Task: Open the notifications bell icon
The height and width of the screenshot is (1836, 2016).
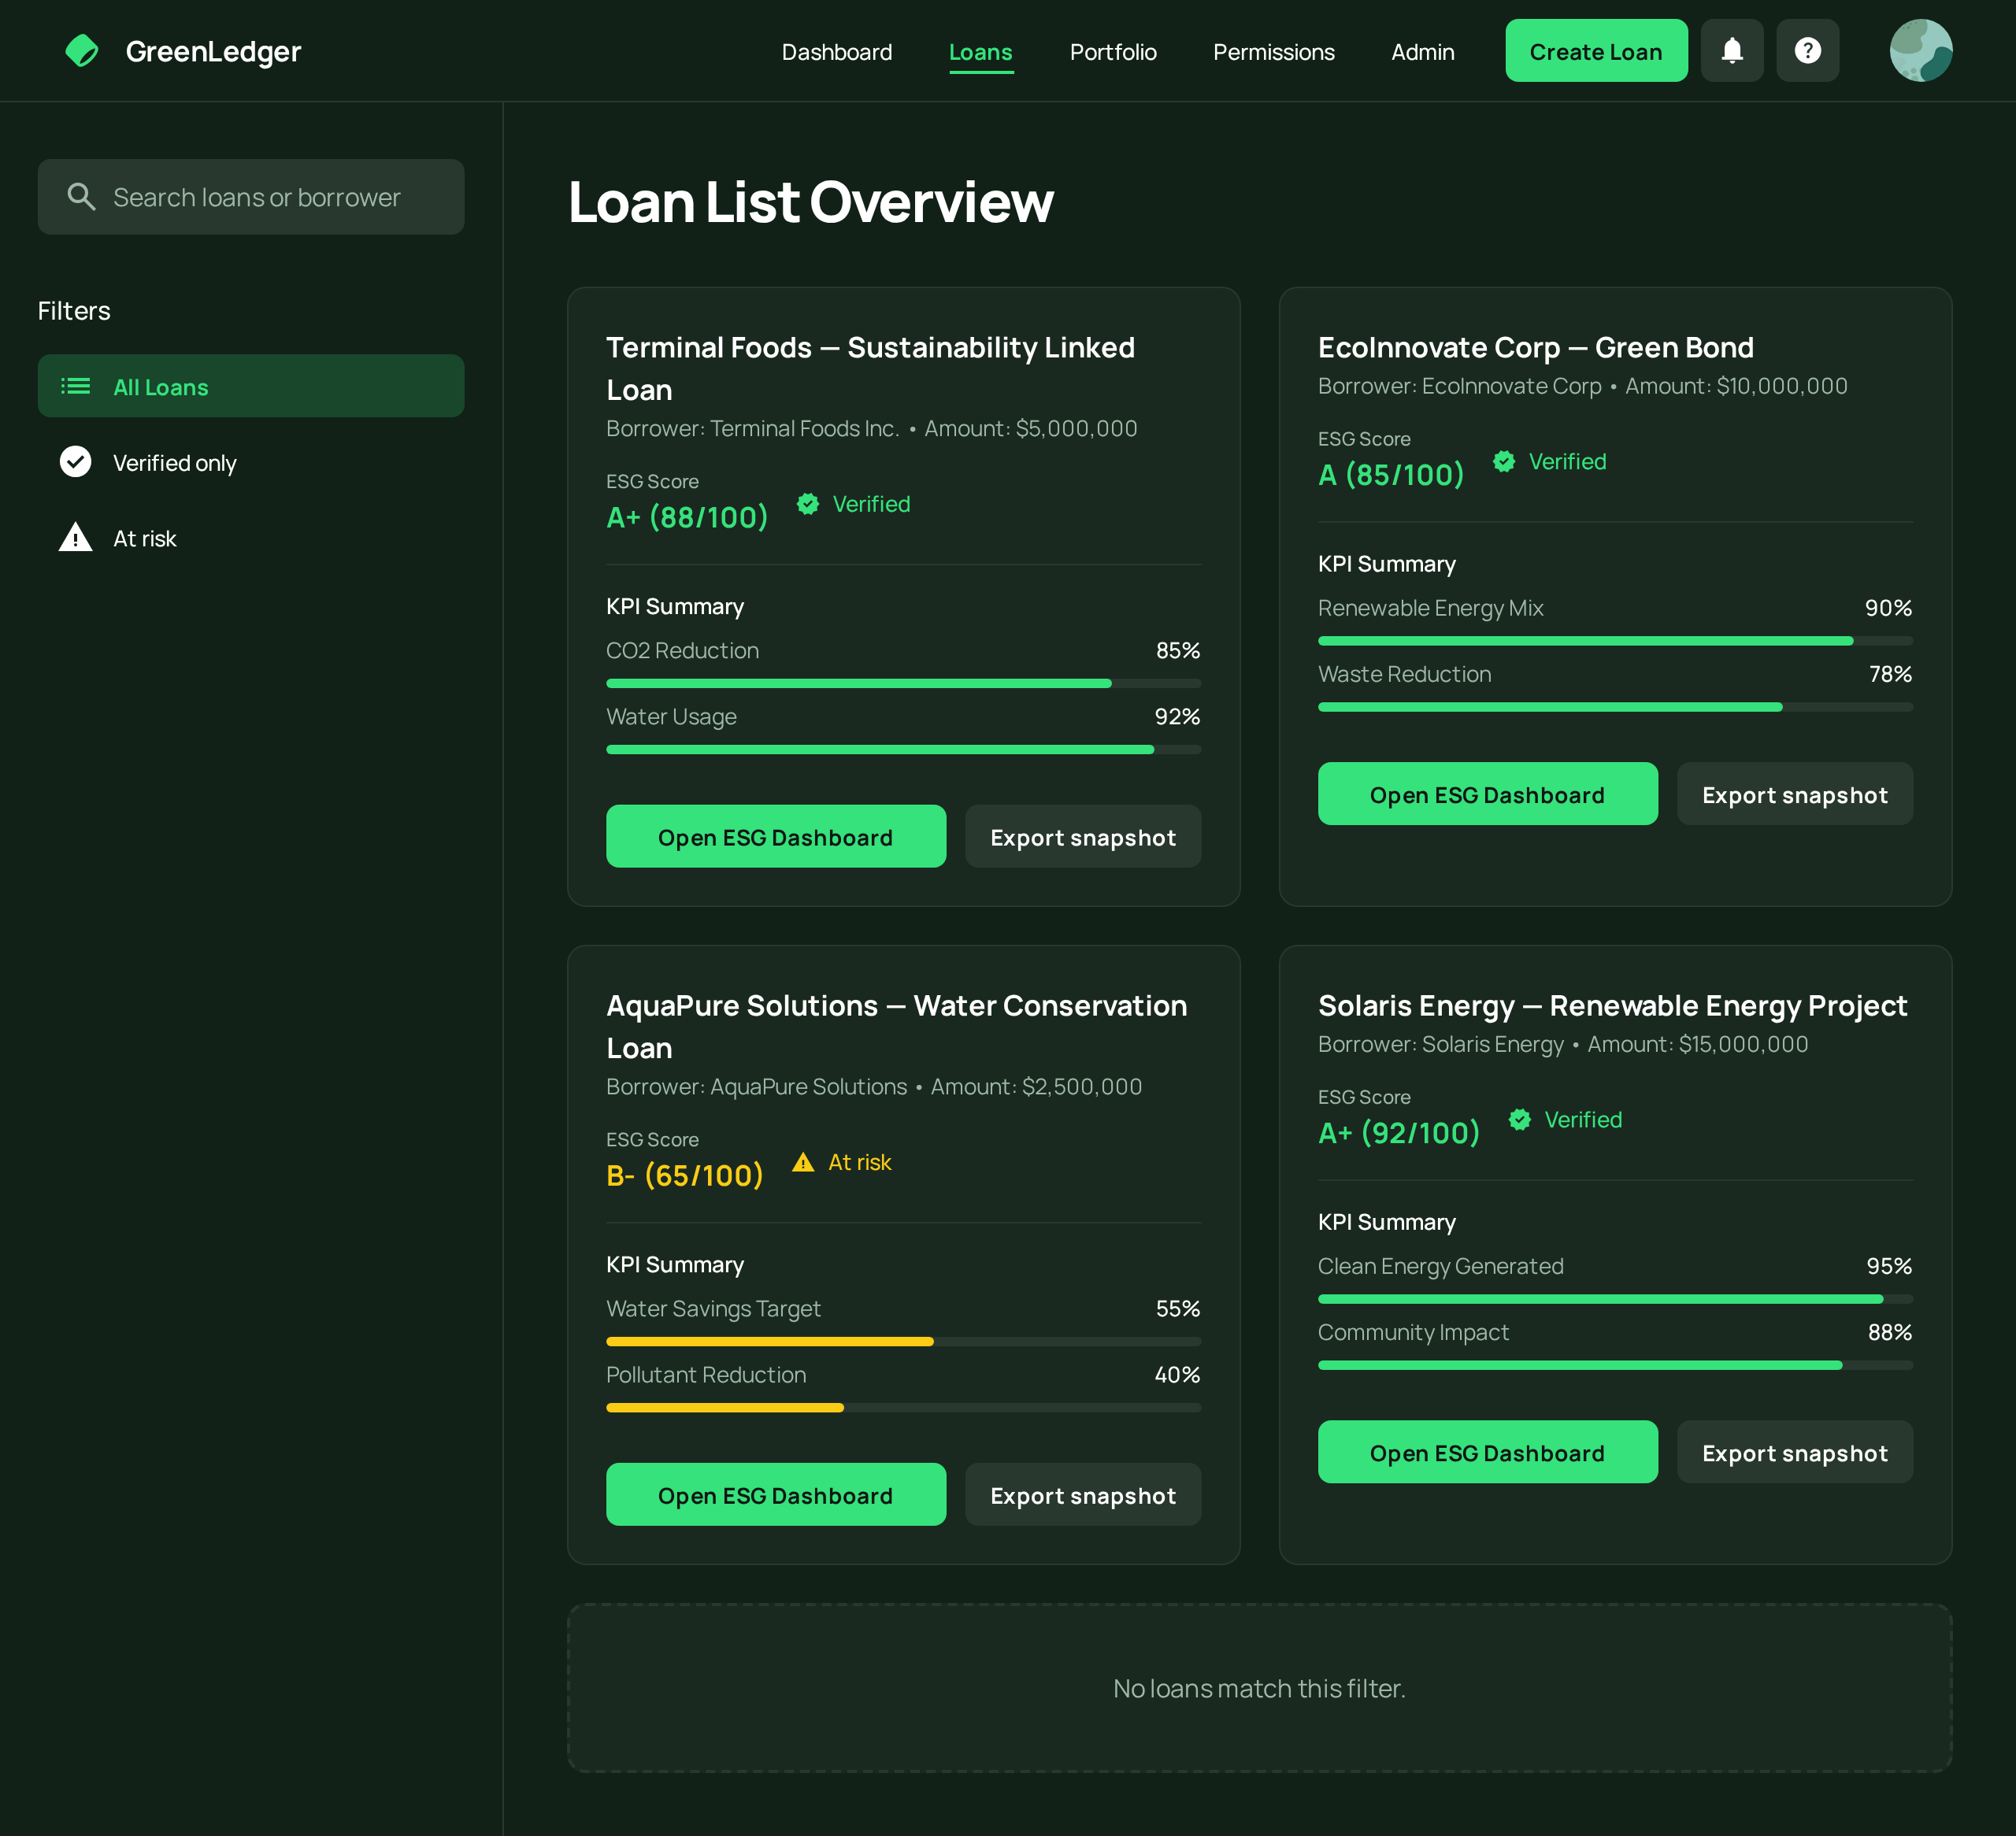Action: click(1731, 51)
